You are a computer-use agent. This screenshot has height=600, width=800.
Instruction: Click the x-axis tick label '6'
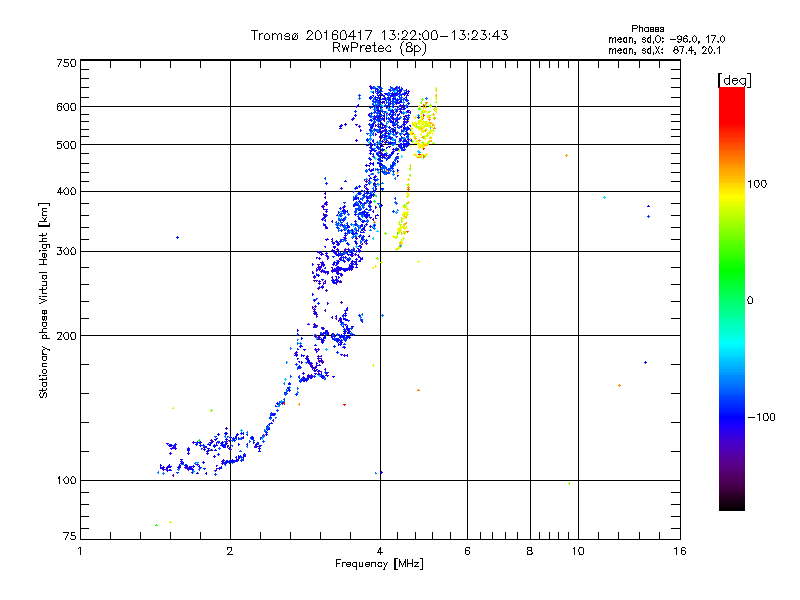click(467, 551)
